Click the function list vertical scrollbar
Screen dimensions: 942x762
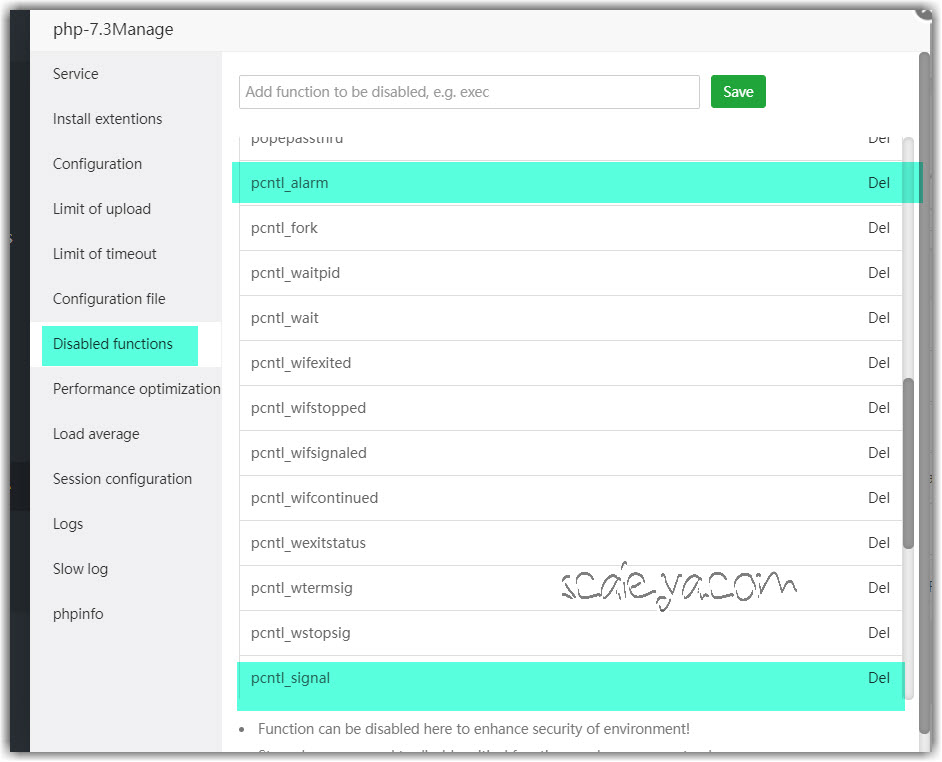(x=908, y=462)
